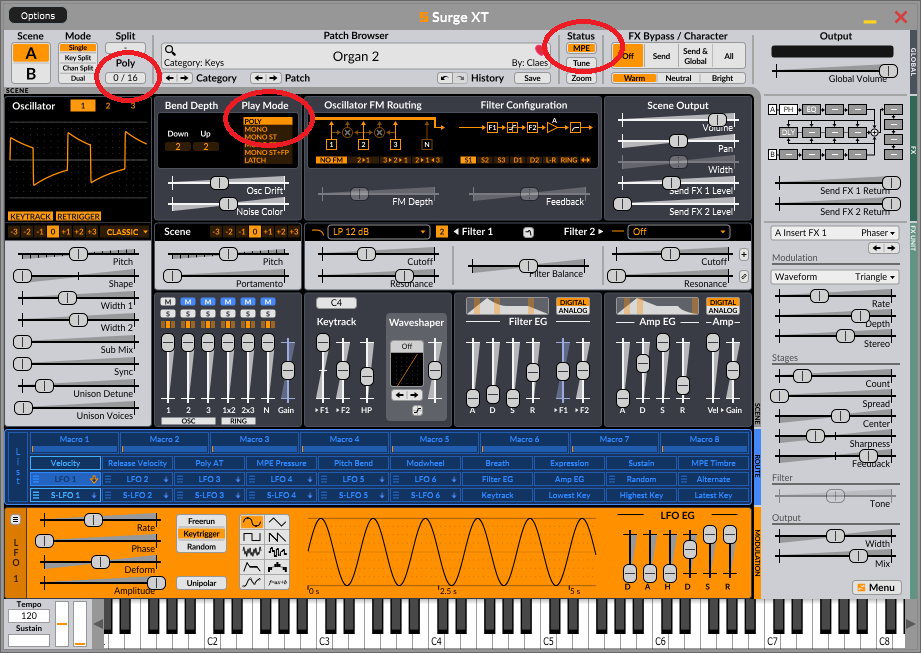921x653 pixels.
Task: Select the step sequencer LFO icon
Action: (x=277, y=567)
